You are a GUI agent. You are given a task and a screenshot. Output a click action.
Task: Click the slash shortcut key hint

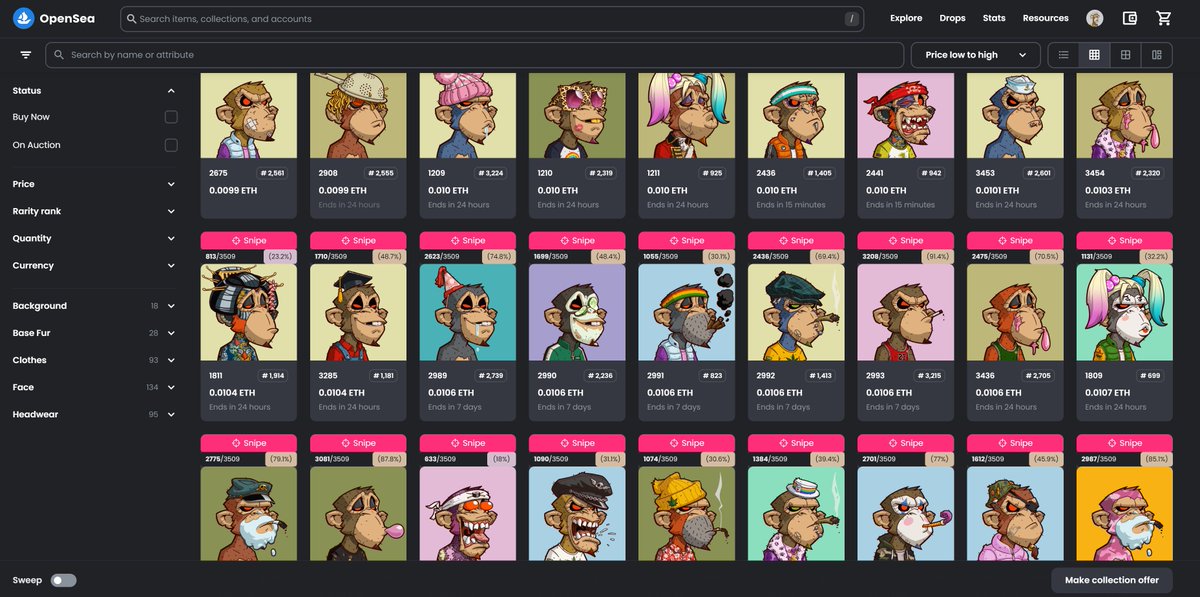[x=851, y=19]
